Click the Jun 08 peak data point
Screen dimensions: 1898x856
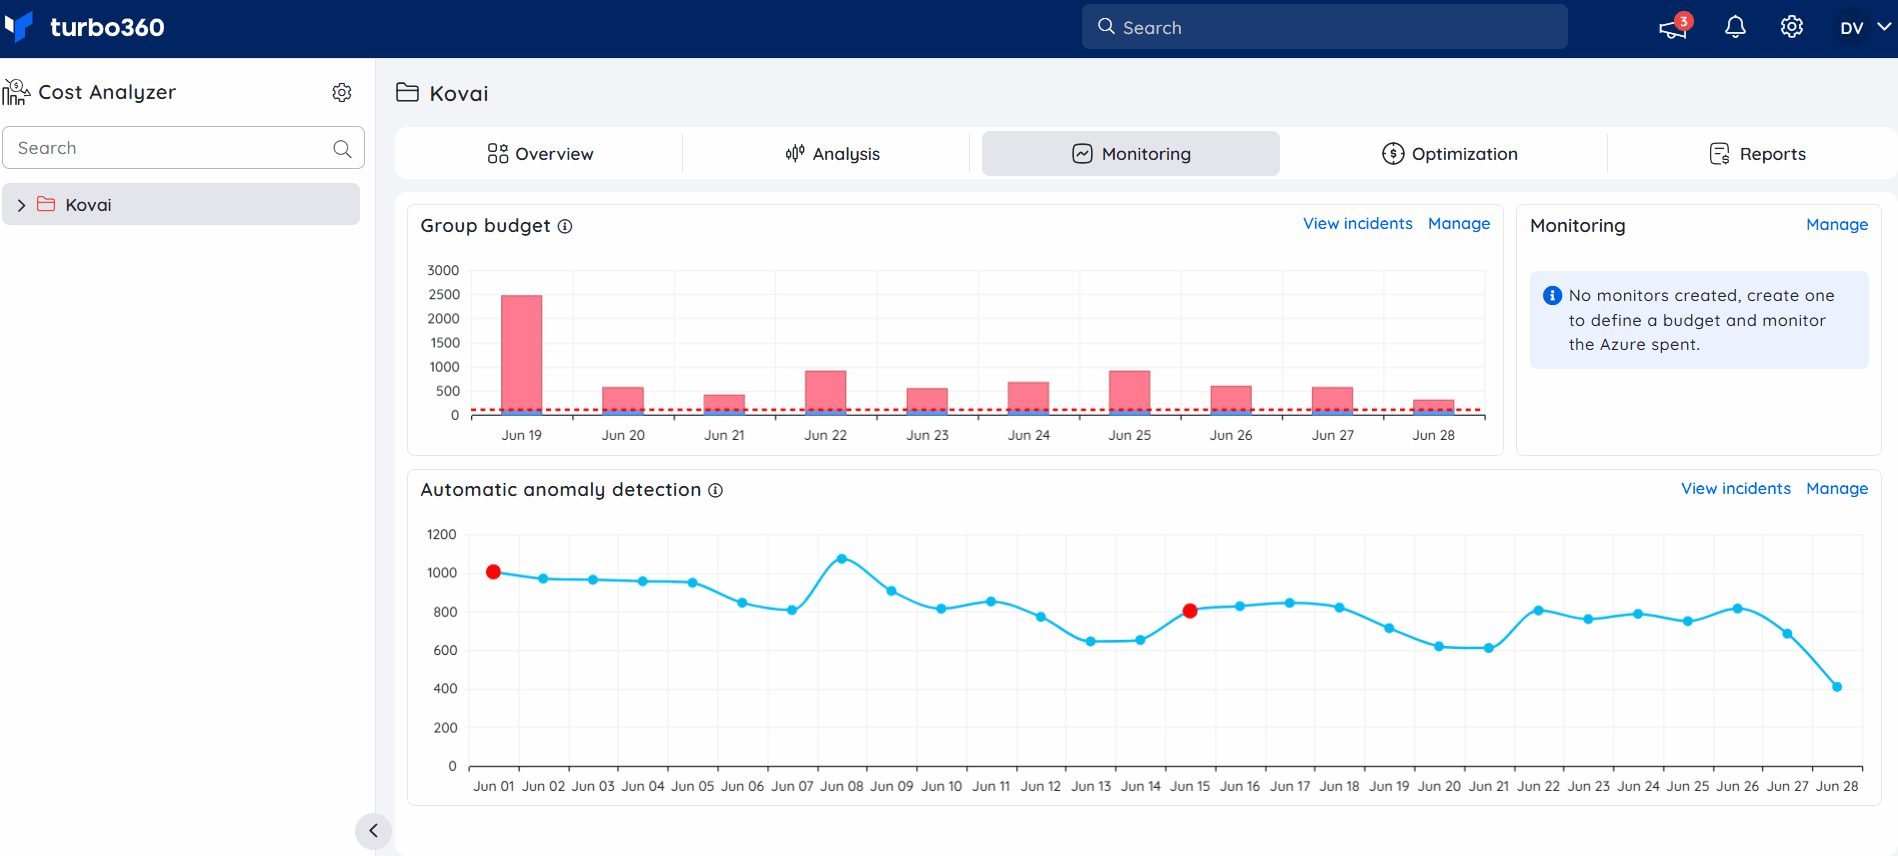842,559
